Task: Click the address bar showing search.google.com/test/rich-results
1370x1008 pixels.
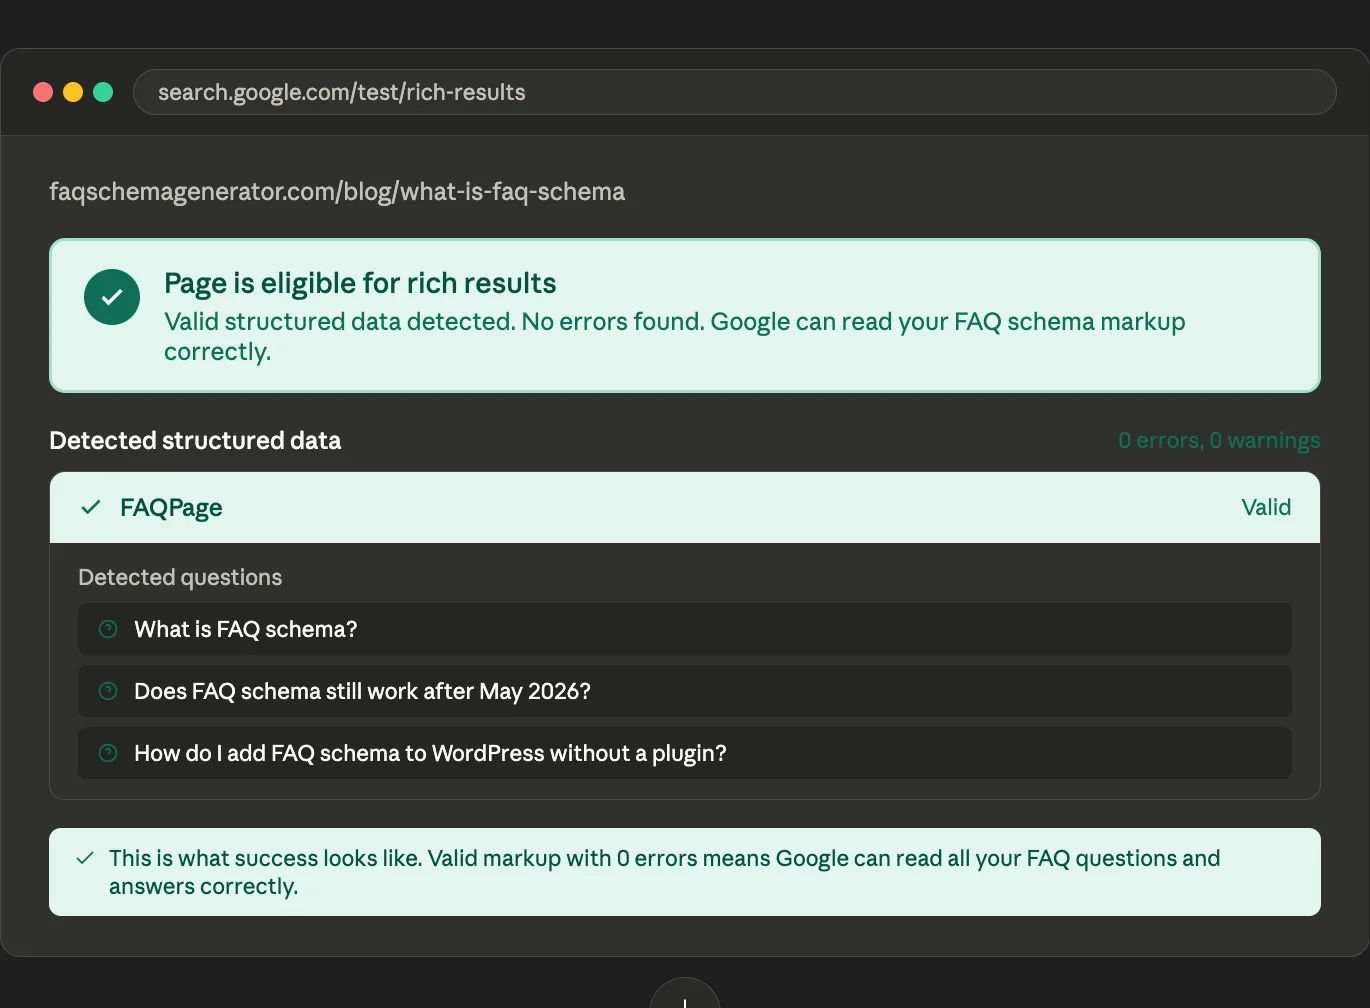Action: click(x=734, y=92)
